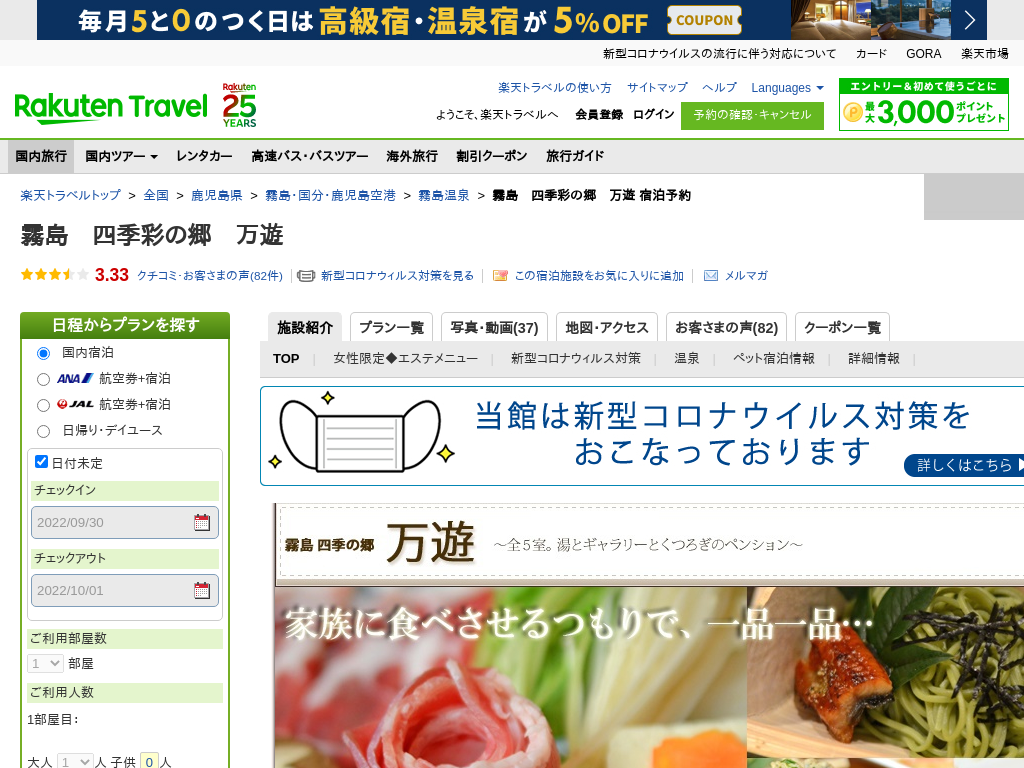Select JAL 航空券+宿泊 radio option

(x=43, y=406)
